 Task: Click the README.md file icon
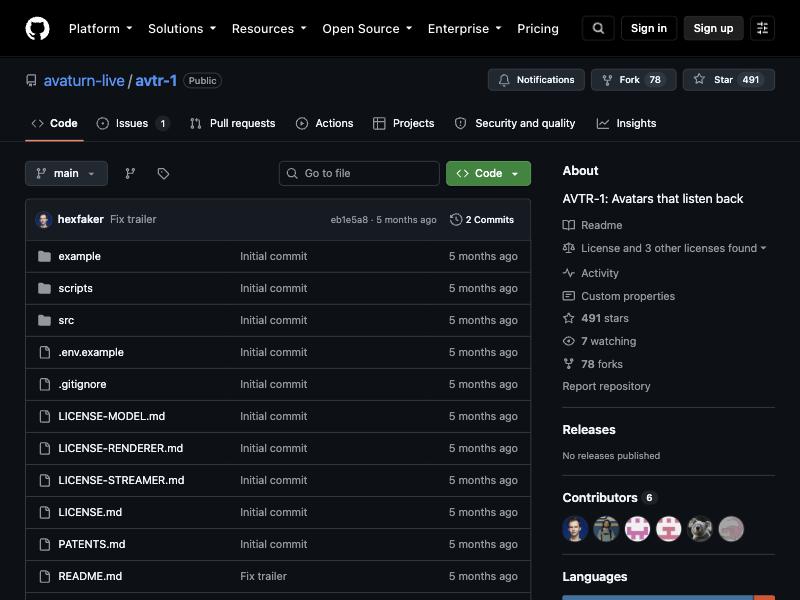(x=45, y=576)
